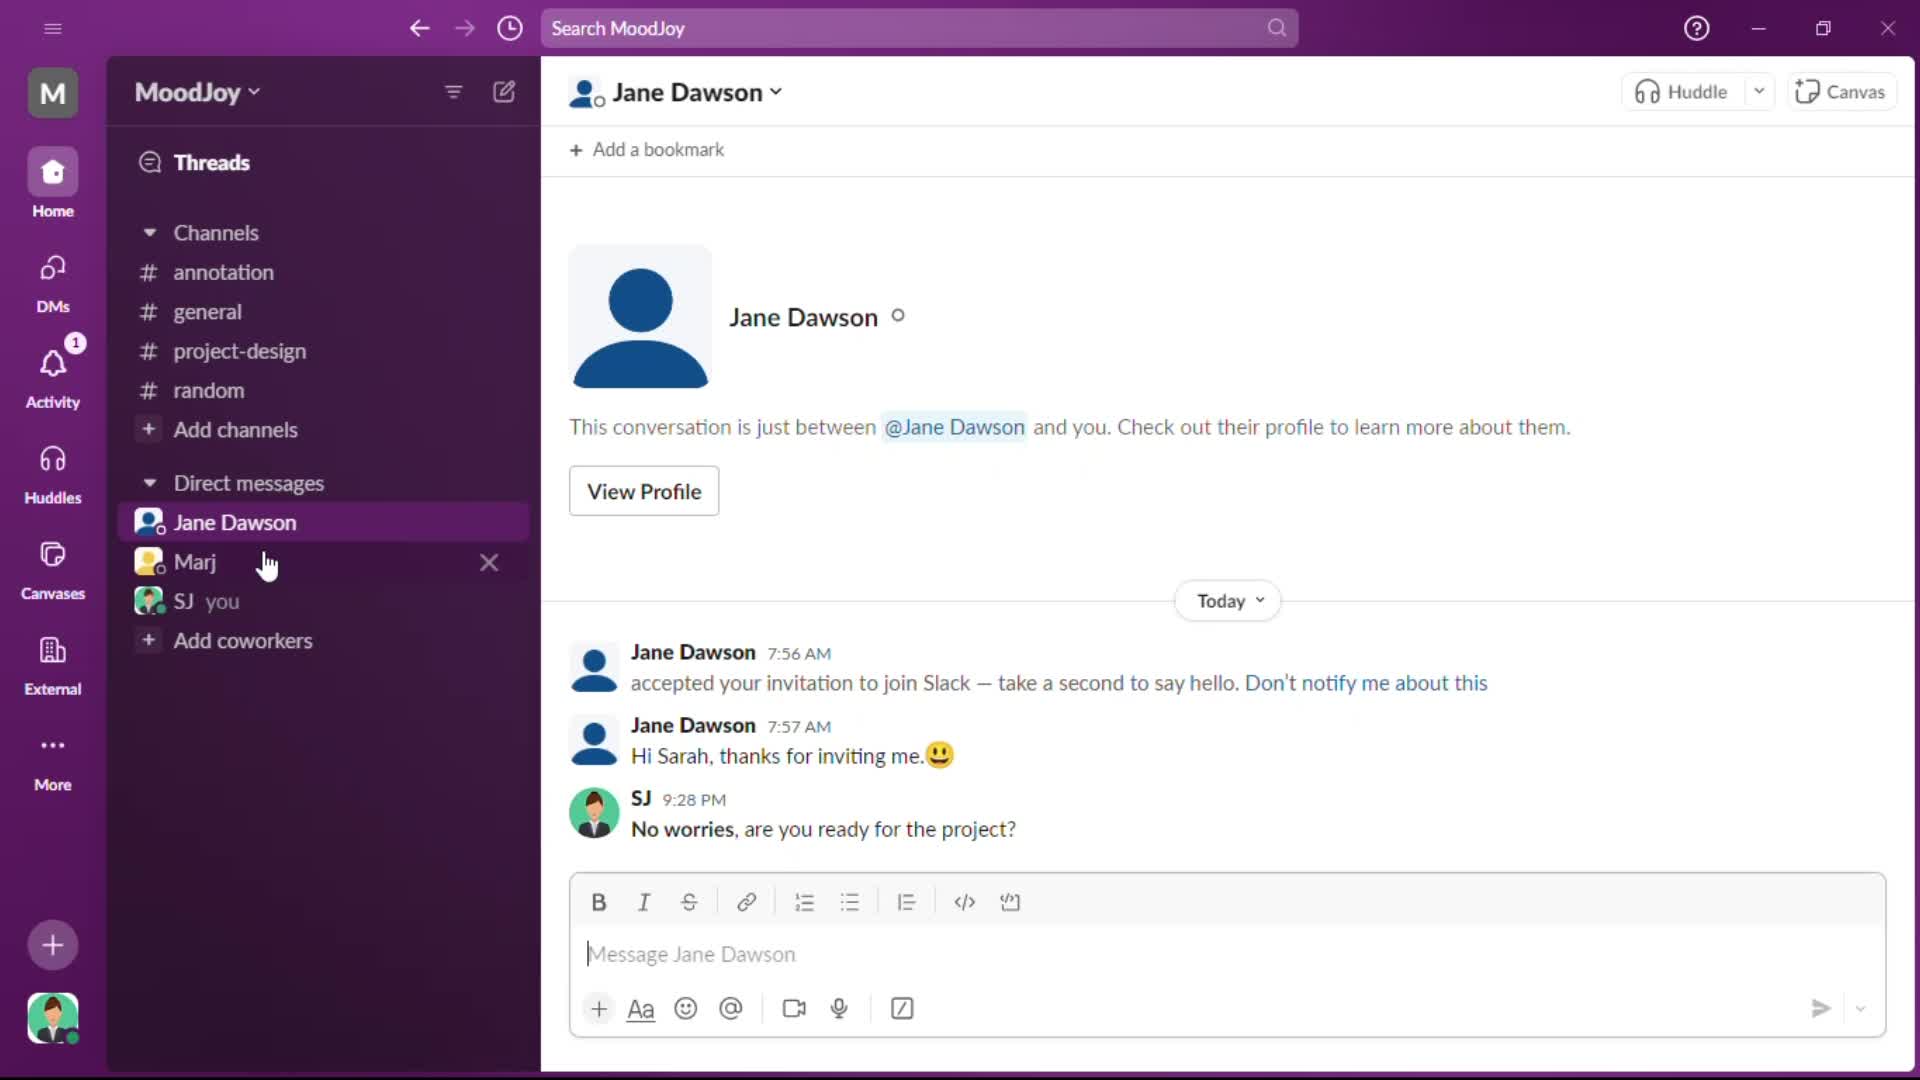Open the DMs tab in sidebar
Viewport: 1920px width, 1080px height.
53,284
